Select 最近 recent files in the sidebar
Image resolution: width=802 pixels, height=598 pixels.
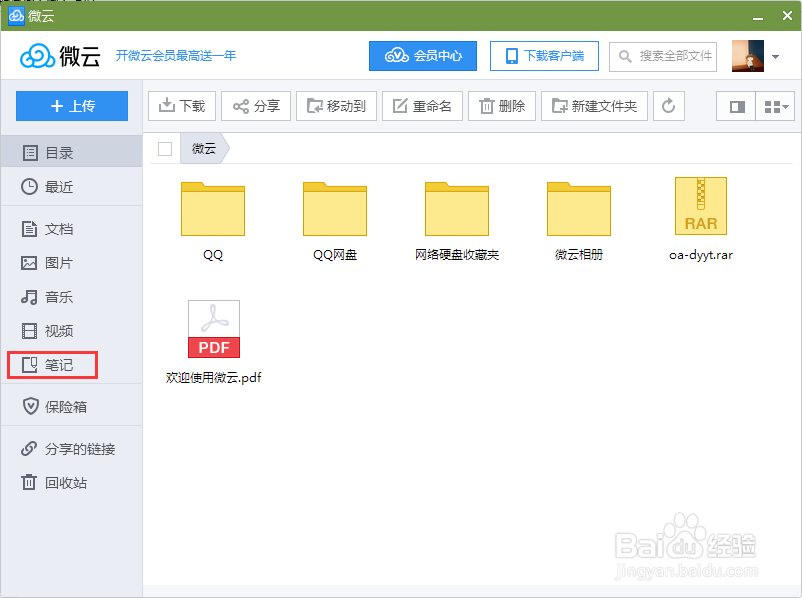[x=72, y=187]
